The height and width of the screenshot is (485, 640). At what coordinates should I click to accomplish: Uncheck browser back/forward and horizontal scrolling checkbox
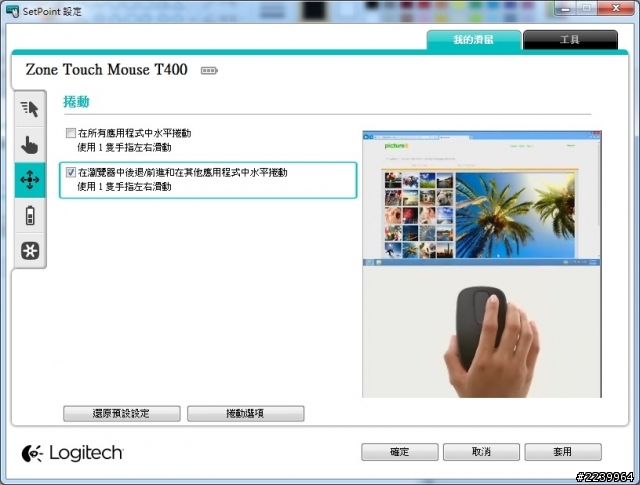(71, 172)
